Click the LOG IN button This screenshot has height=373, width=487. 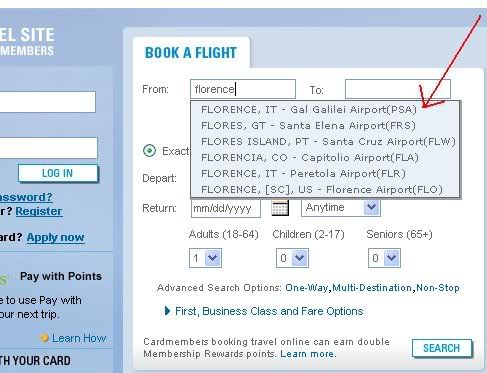click(58, 173)
